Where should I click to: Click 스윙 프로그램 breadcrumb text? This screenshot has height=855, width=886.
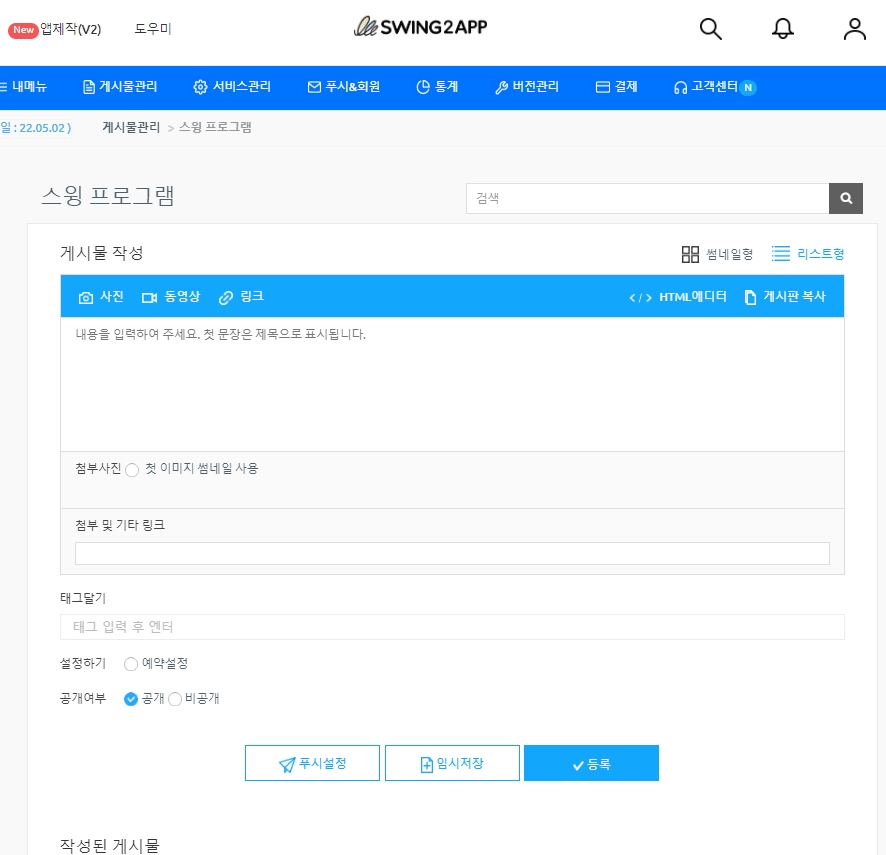[215, 127]
